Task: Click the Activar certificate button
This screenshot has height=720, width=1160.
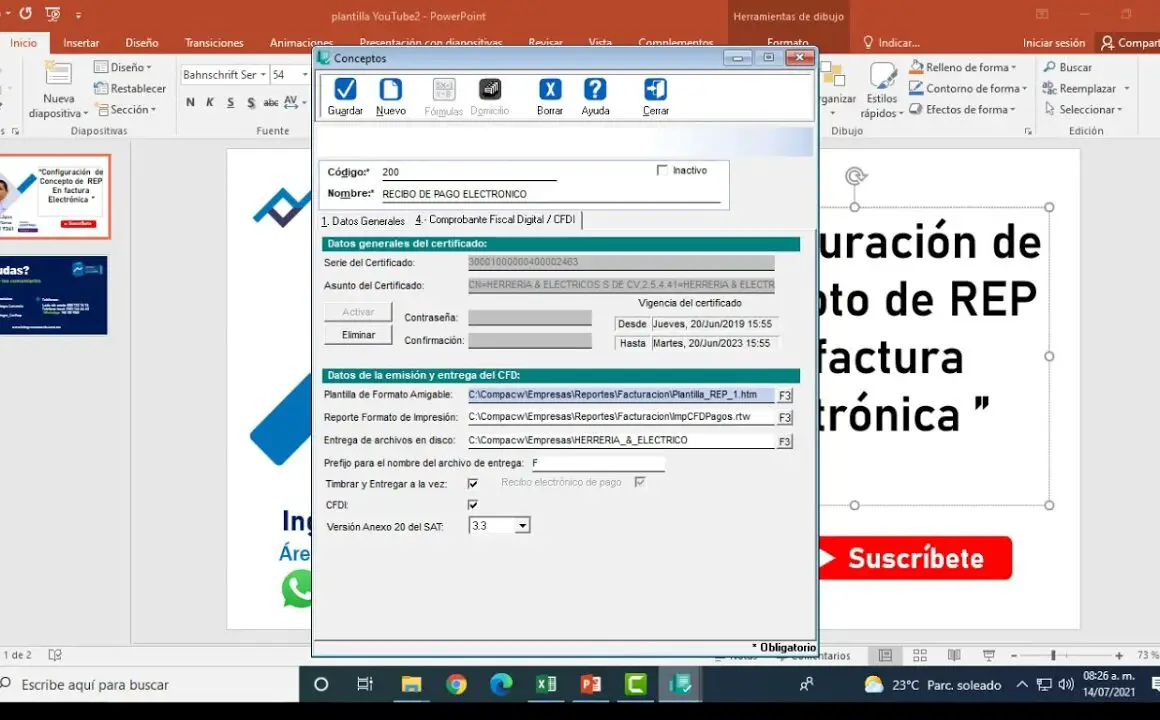Action: (x=358, y=312)
